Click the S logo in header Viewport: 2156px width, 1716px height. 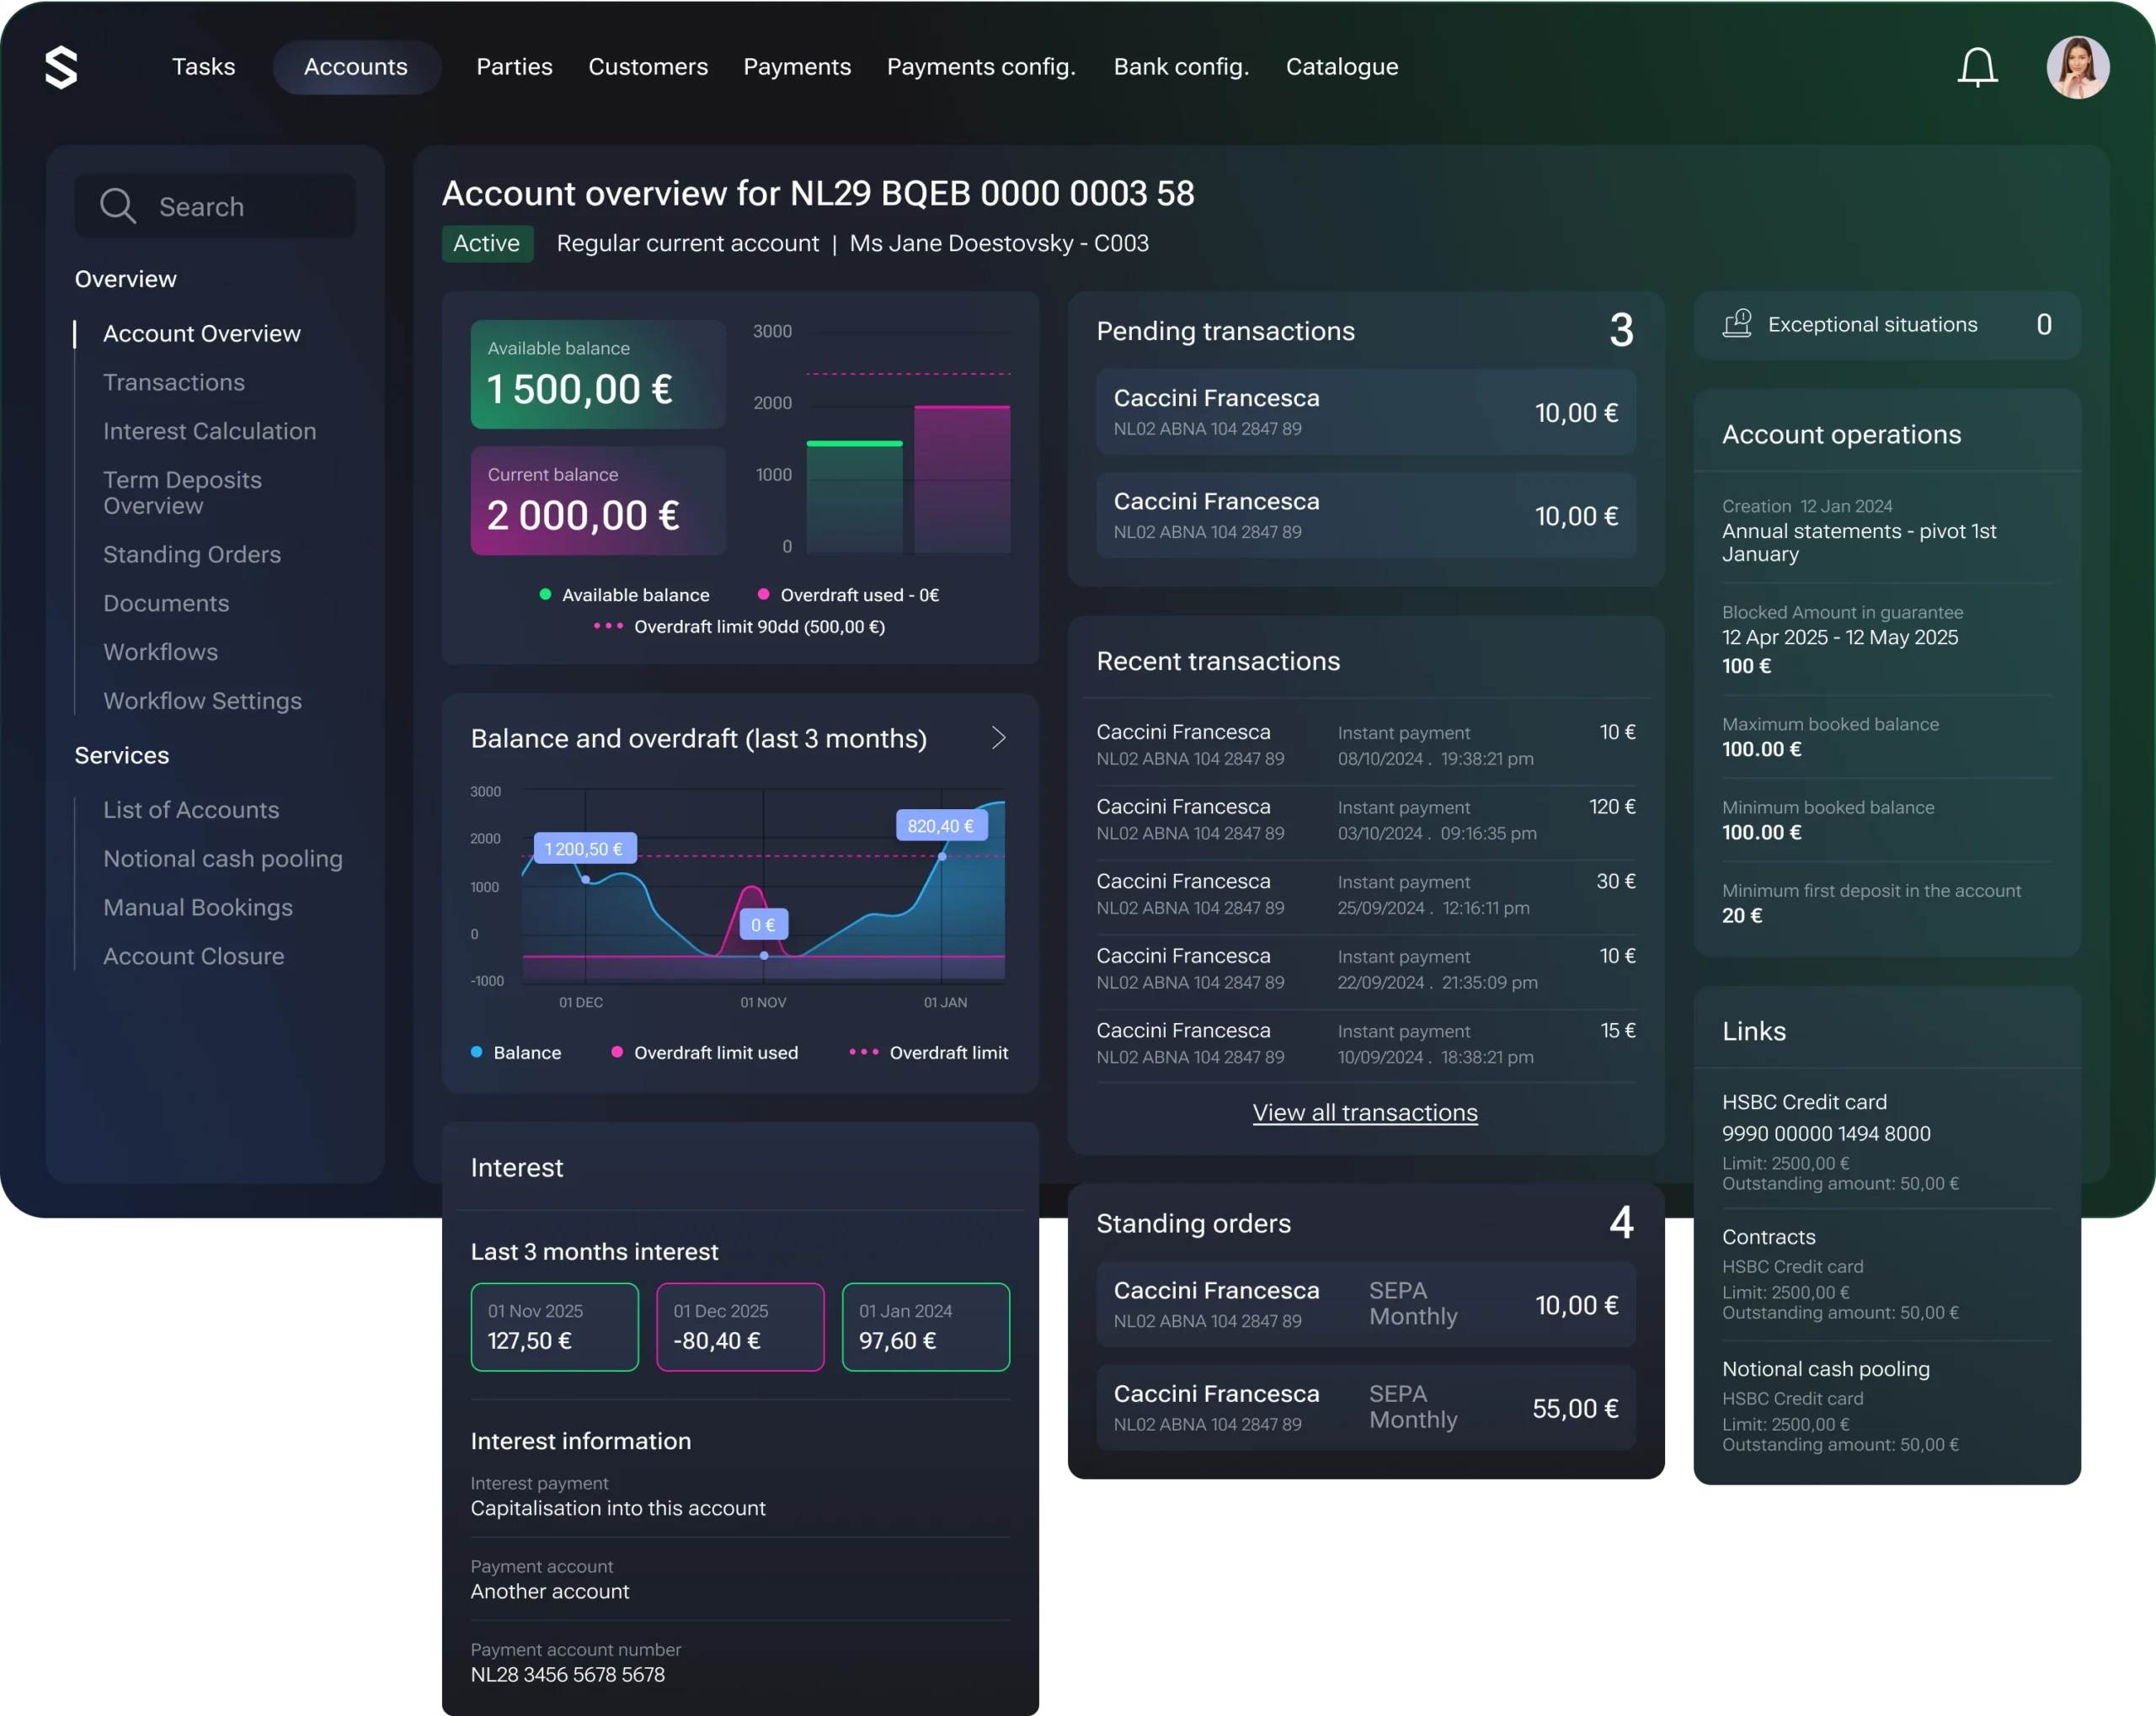click(61, 67)
